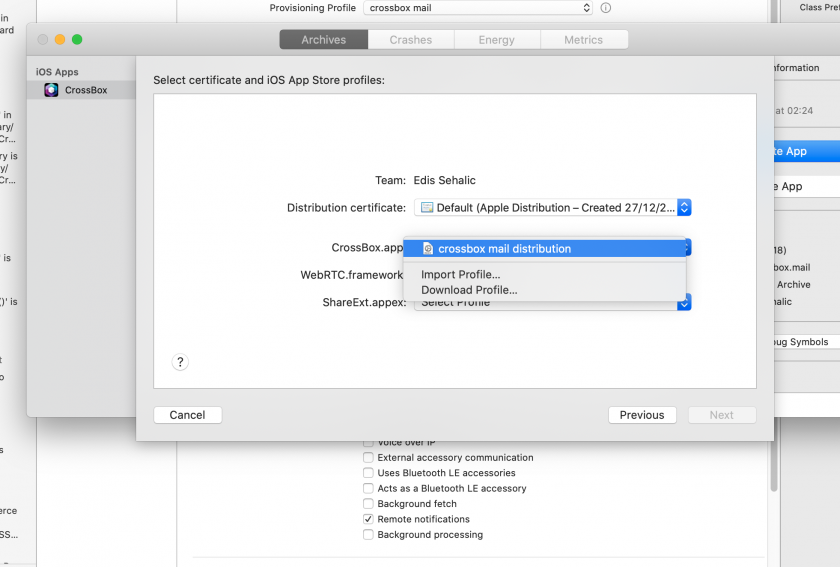
Task: Click the info icon beside Provisioning Profile
Action: tap(605, 8)
